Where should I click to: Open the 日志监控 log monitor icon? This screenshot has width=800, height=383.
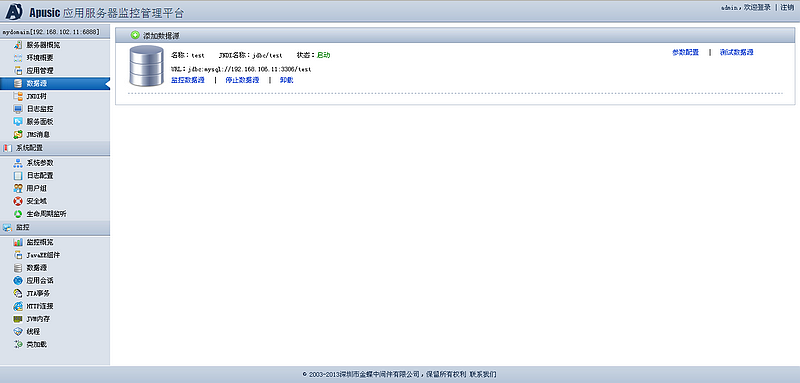coord(18,109)
